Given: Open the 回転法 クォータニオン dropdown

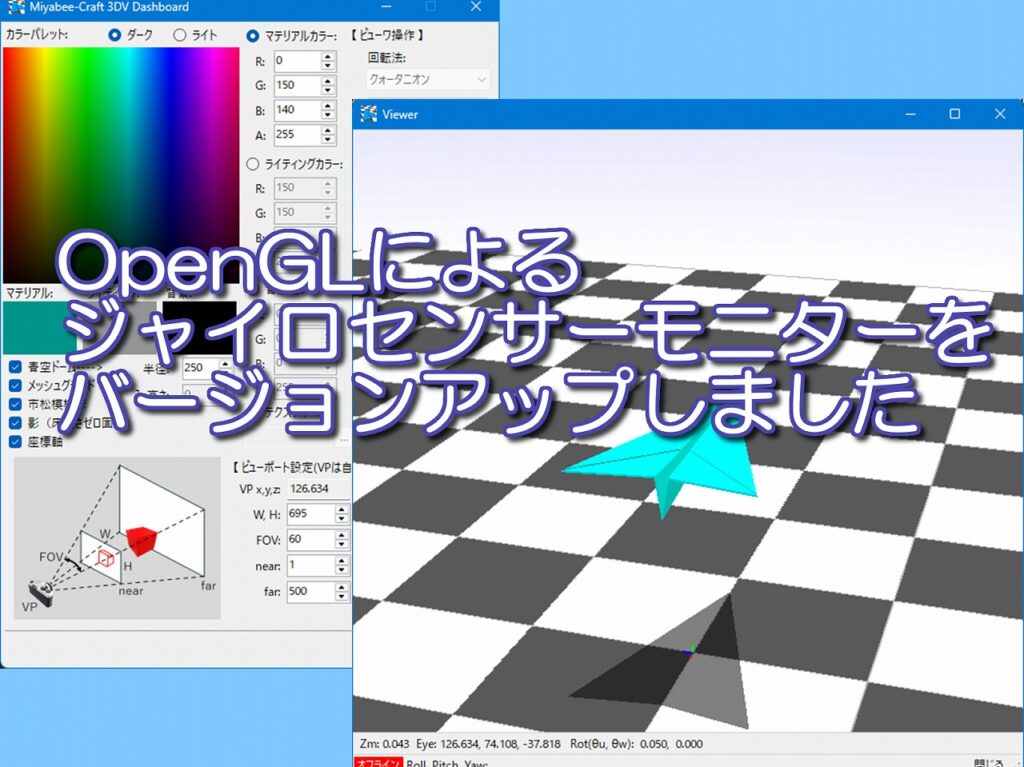Looking at the screenshot, I should (428, 80).
